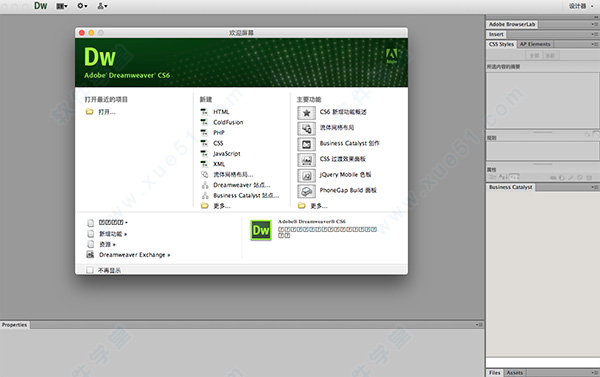Click Show list view icon in CSS Styles
The height and width of the screenshot is (377, 600).
(503, 176)
